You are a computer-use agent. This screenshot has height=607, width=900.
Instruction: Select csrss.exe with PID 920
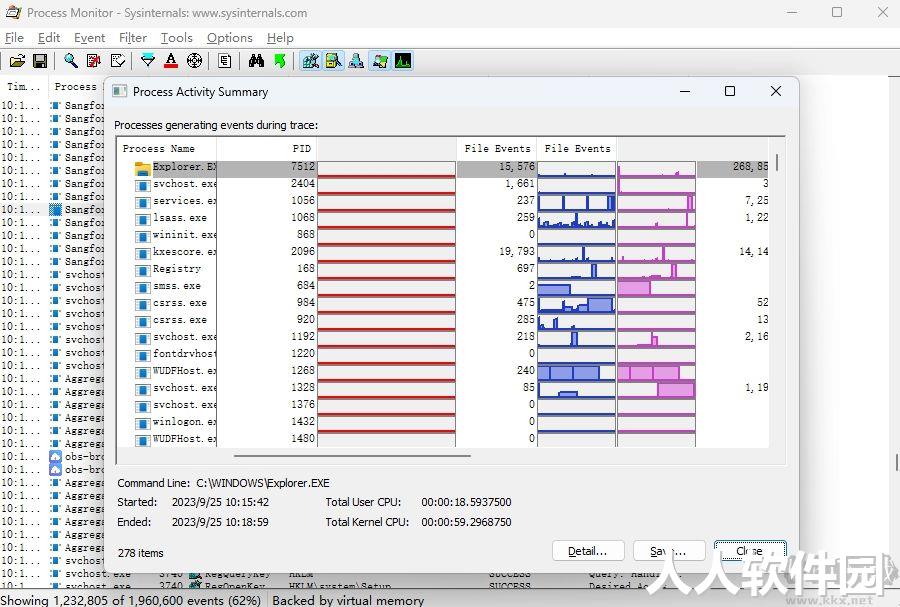443,320
